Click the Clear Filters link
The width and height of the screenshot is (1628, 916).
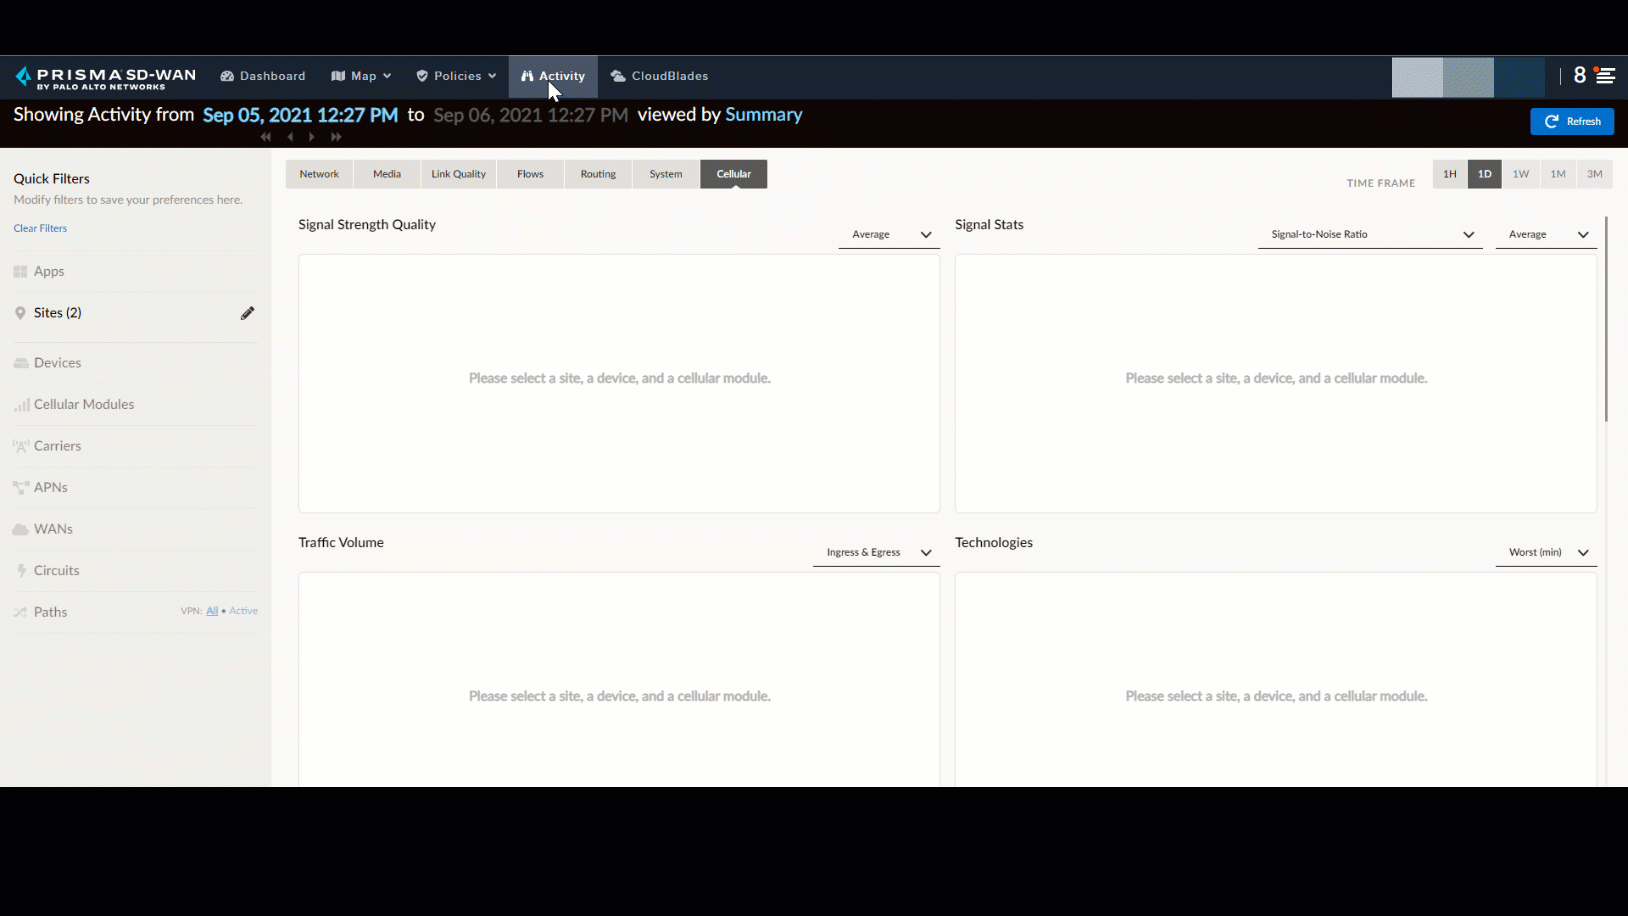[x=40, y=229]
